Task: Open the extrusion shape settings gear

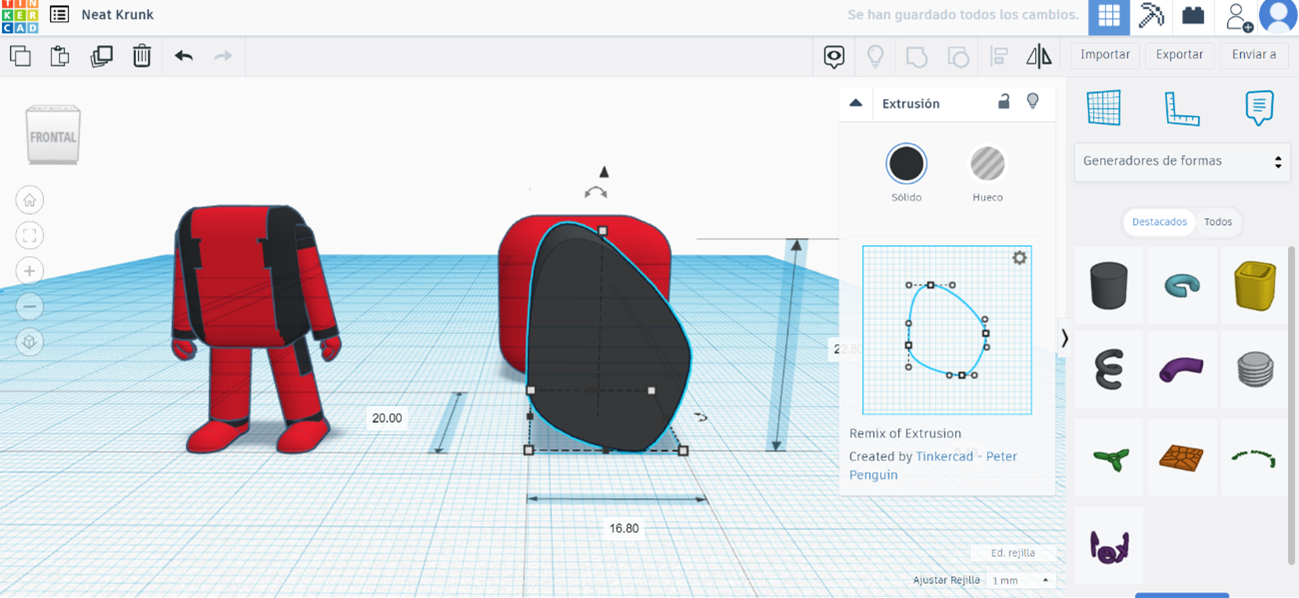Action: point(1019,257)
